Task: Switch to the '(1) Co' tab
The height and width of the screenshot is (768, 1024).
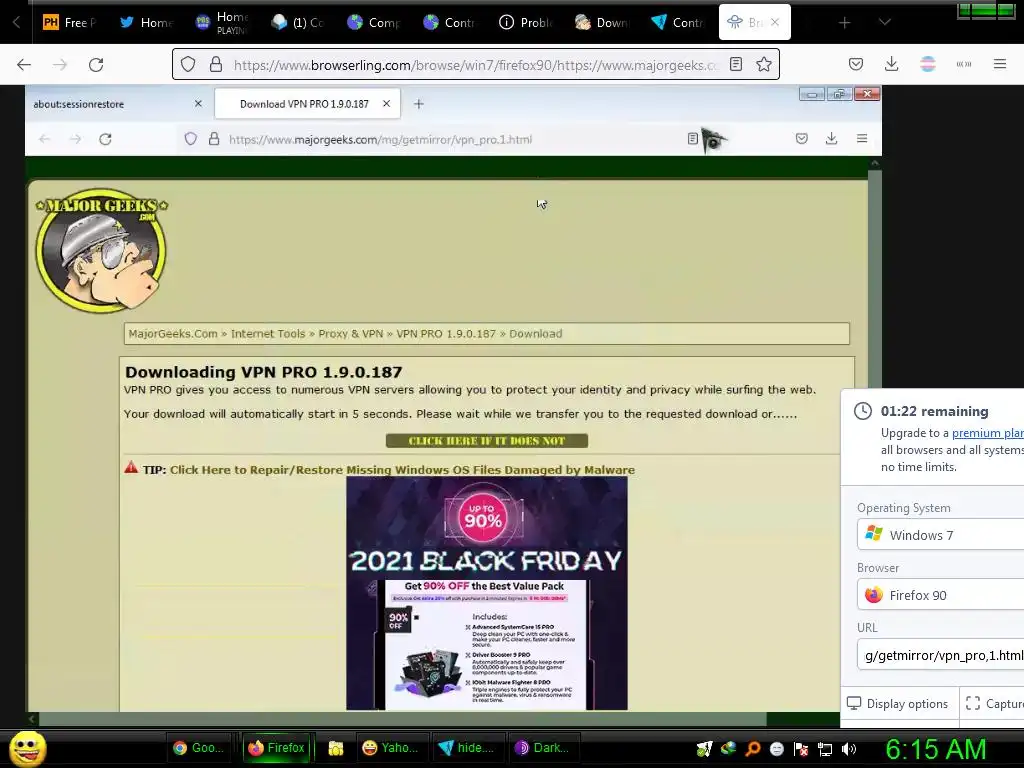Action: (x=298, y=22)
